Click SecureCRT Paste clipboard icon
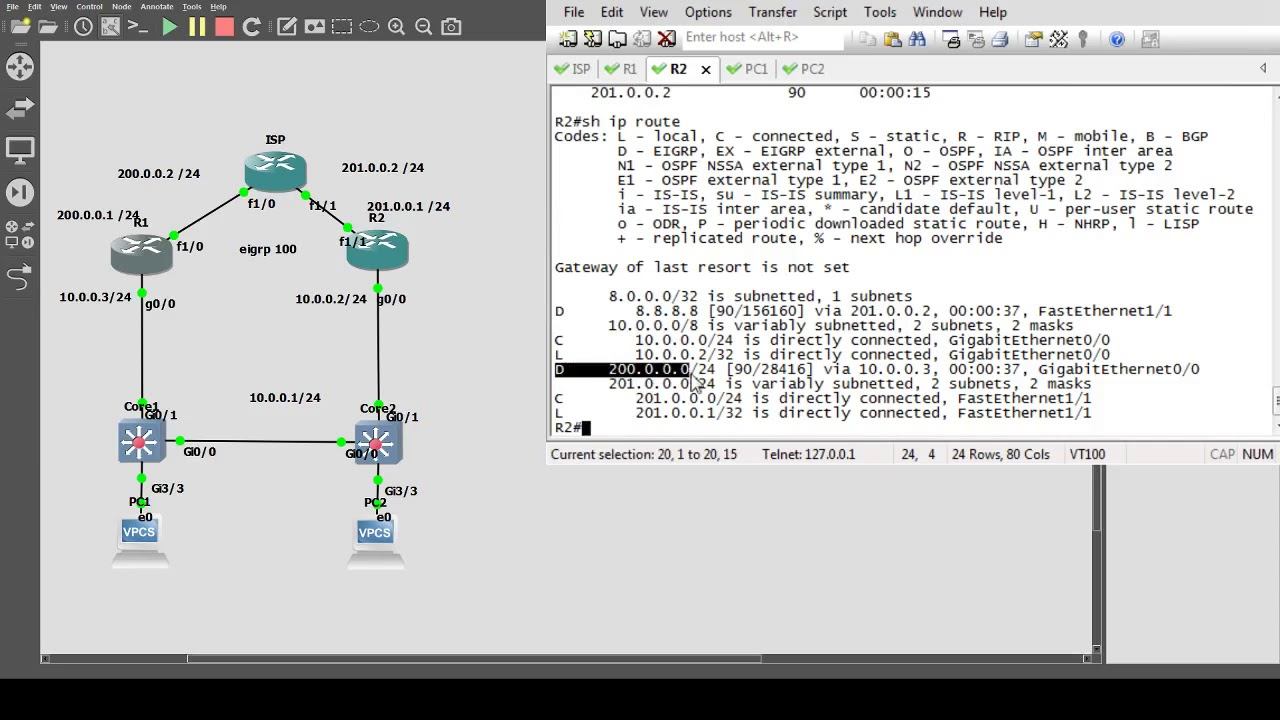Viewport: 1280px width, 720px height. point(892,39)
